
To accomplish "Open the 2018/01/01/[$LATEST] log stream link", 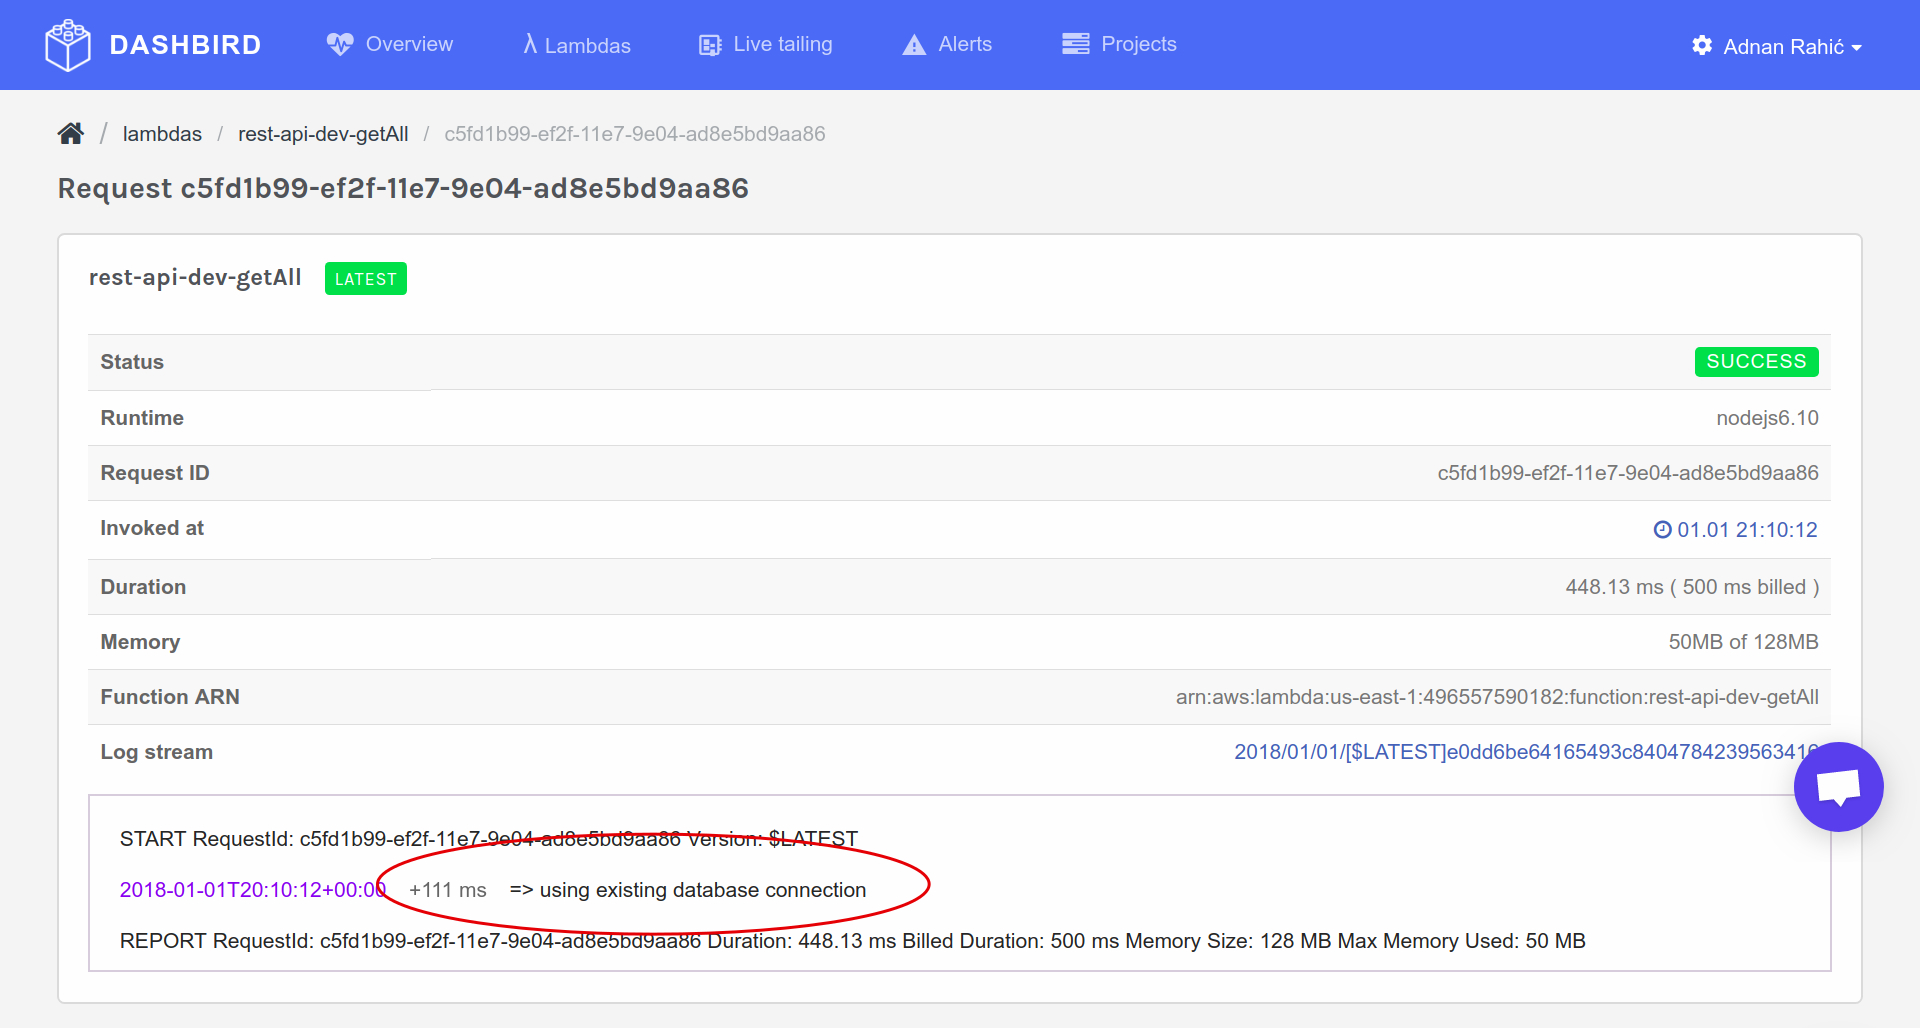I will click(1526, 752).
